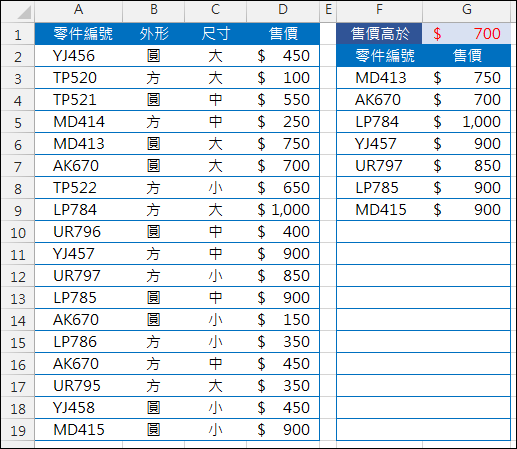Select cell containing YJ458
The width and height of the screenshot is (517, 449).
(79, 408)
